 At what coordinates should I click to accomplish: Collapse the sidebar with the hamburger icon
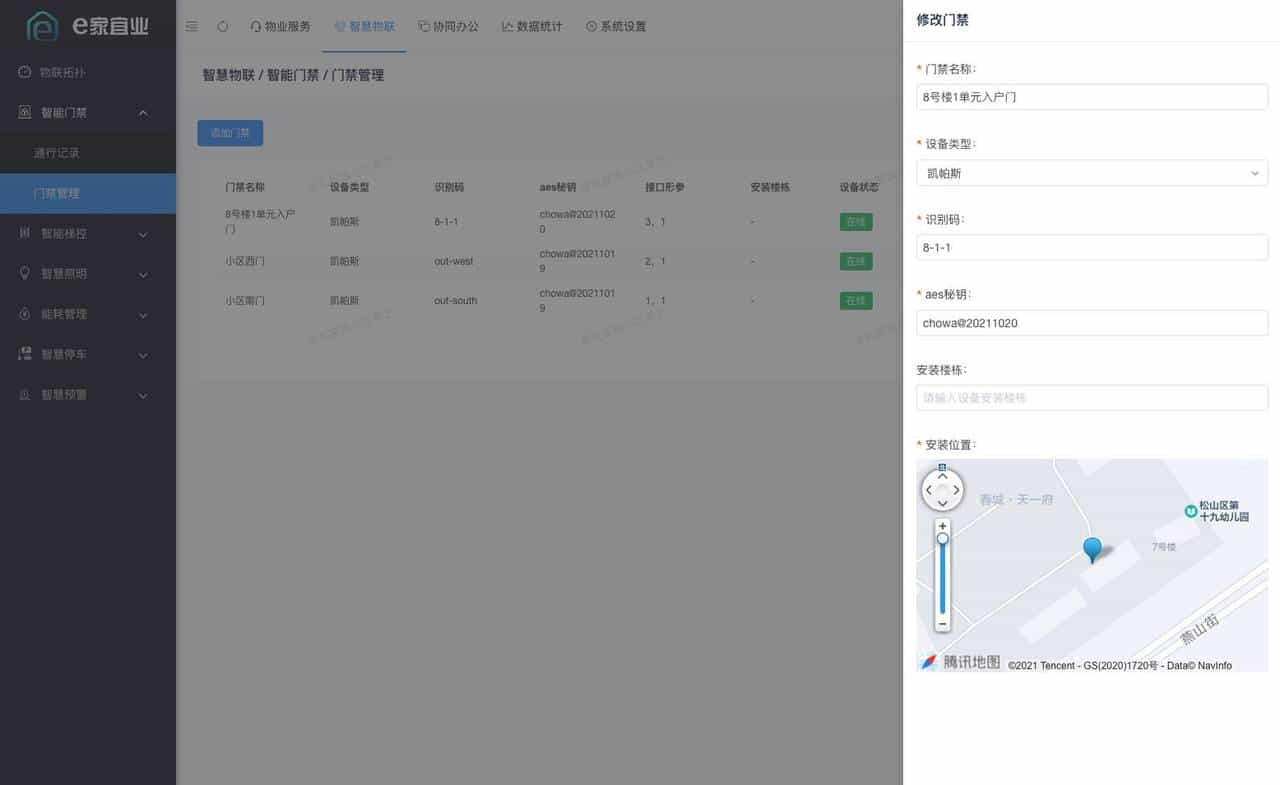point(191,27)
